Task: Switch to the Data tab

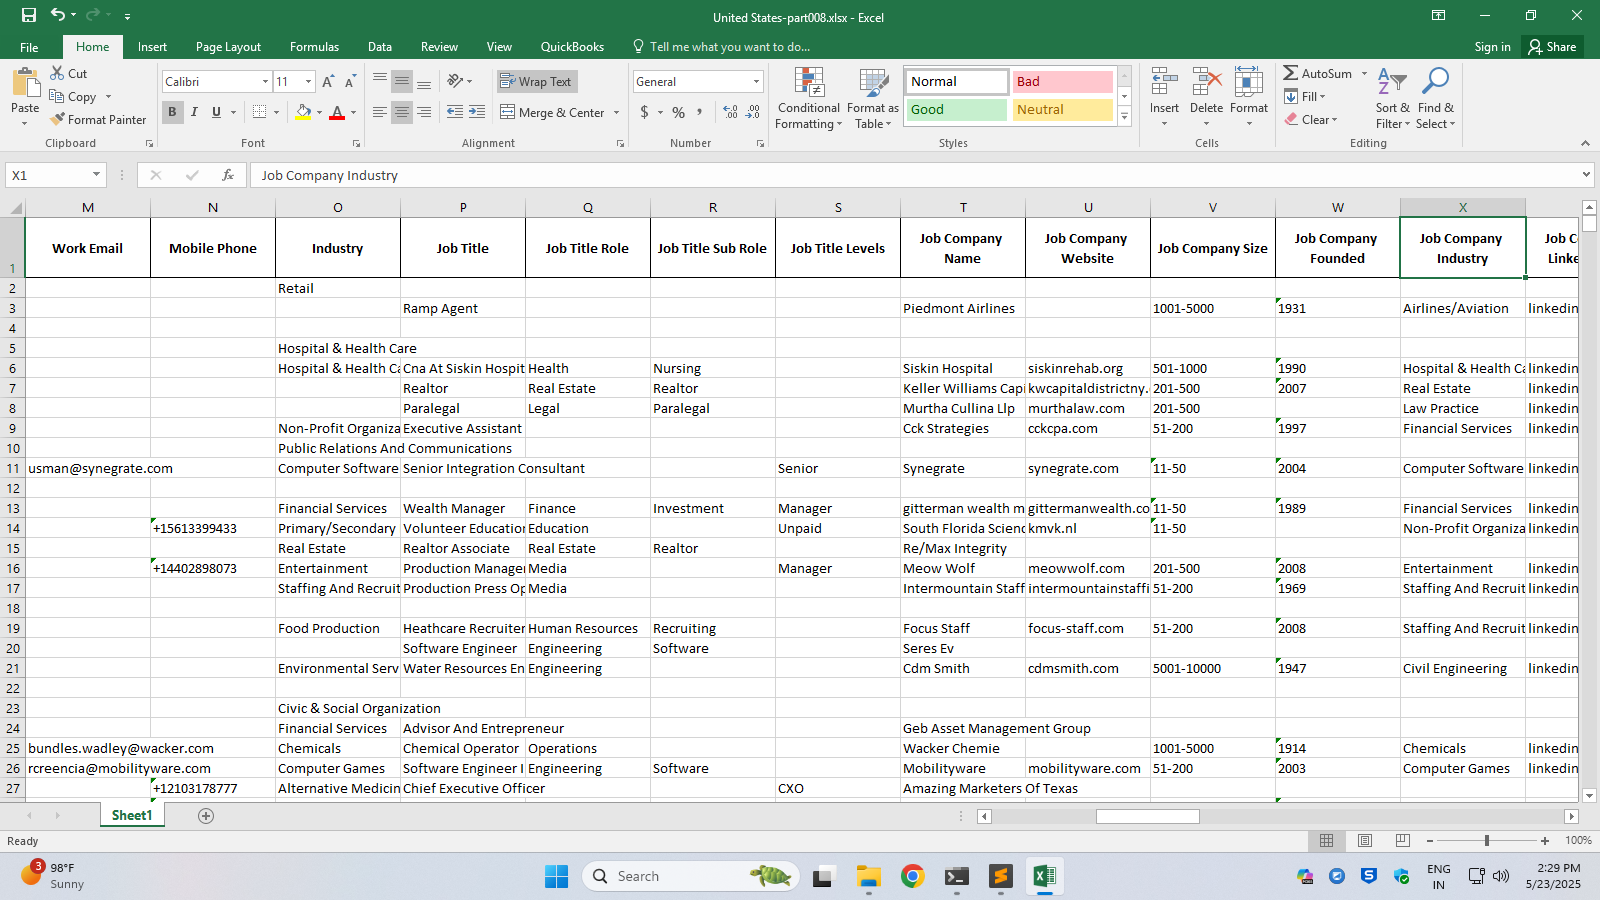Action: pos(379,47)
